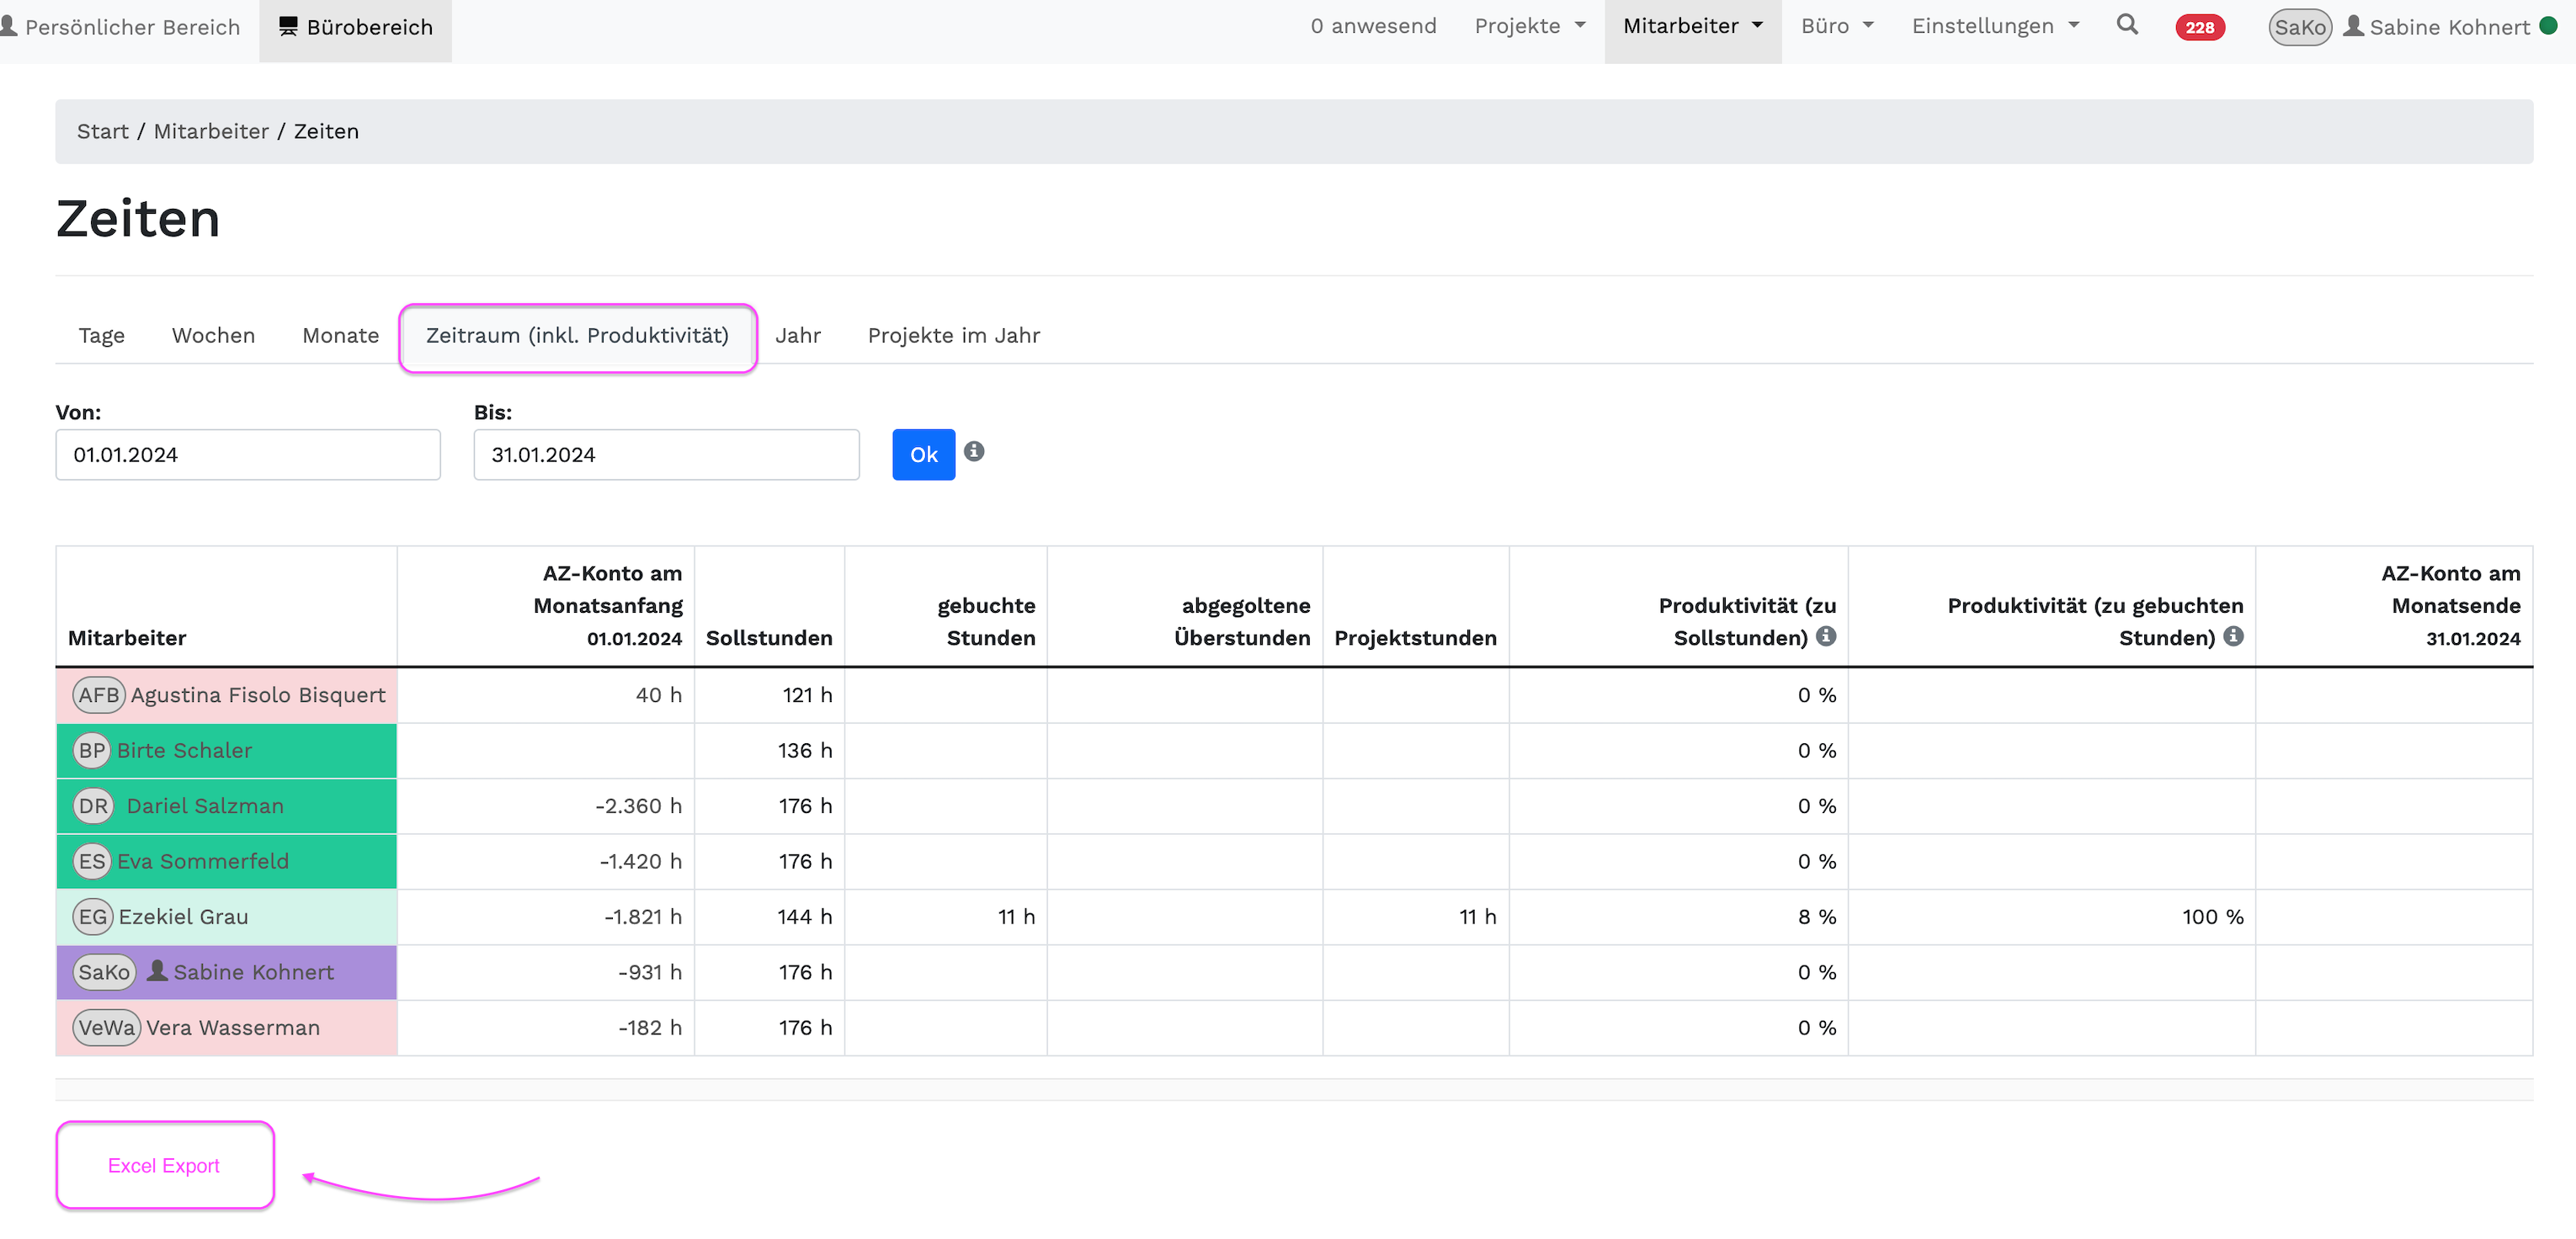Show info for Produktivität (zu Sollstunden)
This screenshot has height=1239, width=2576.
1826,636
